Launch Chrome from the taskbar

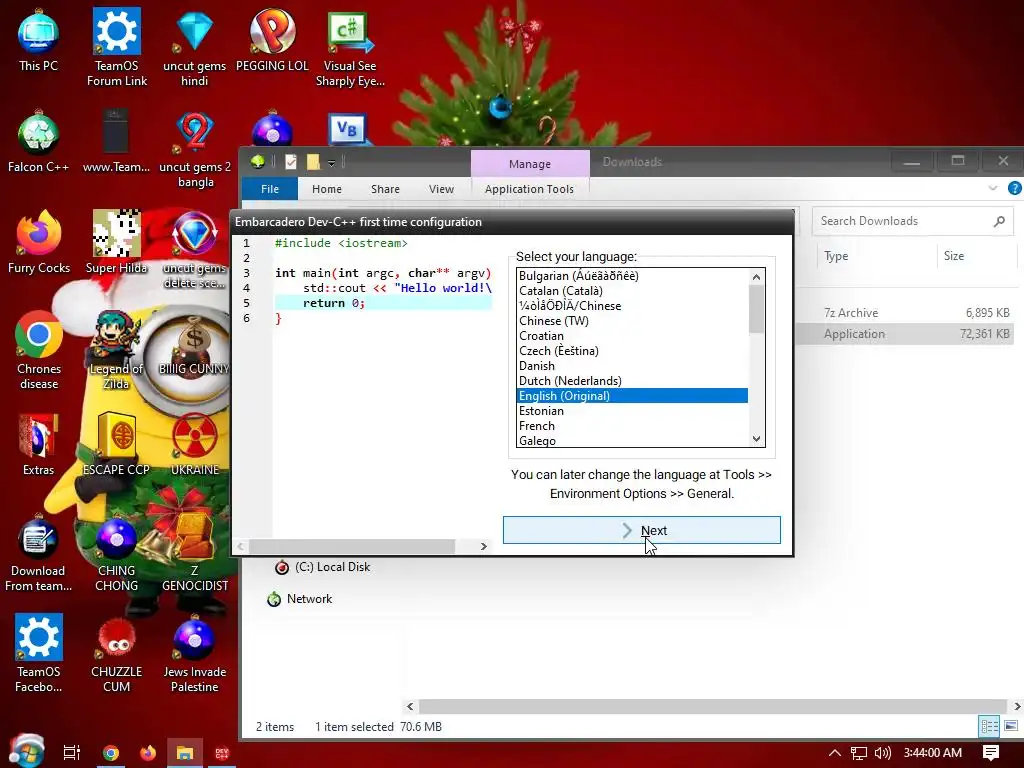coord(110,753)
